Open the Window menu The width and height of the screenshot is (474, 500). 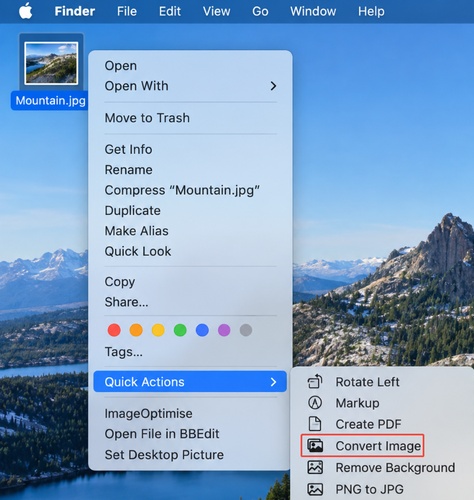point(313,11)
